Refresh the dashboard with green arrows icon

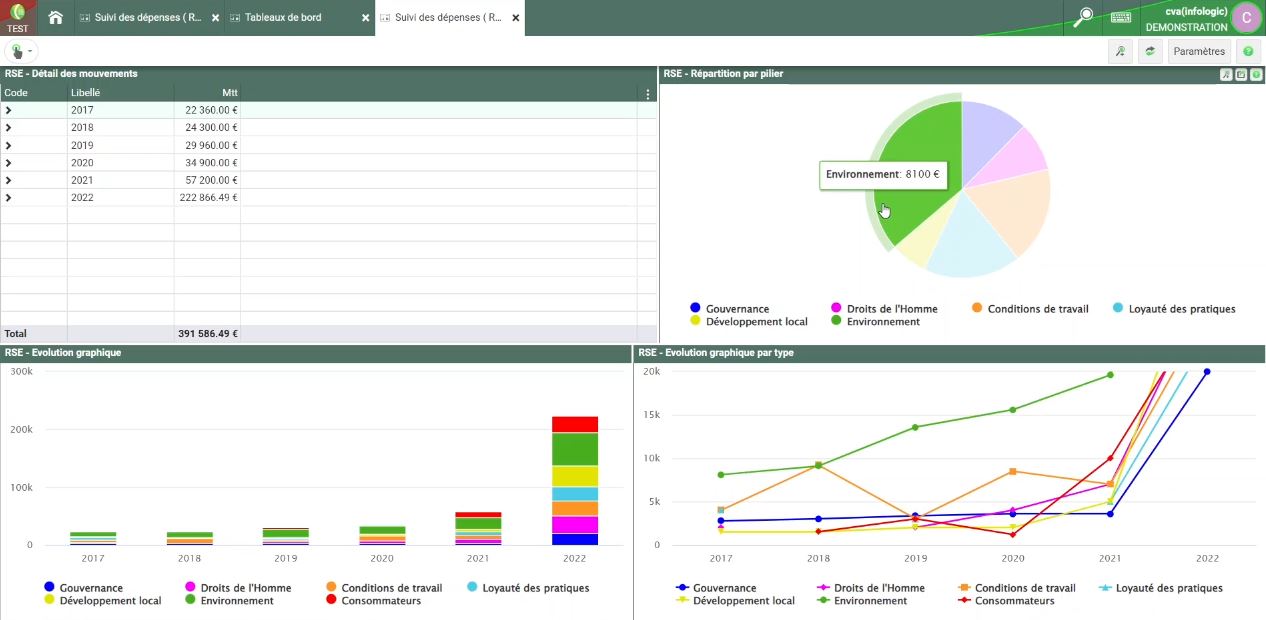click(1151, 51)
